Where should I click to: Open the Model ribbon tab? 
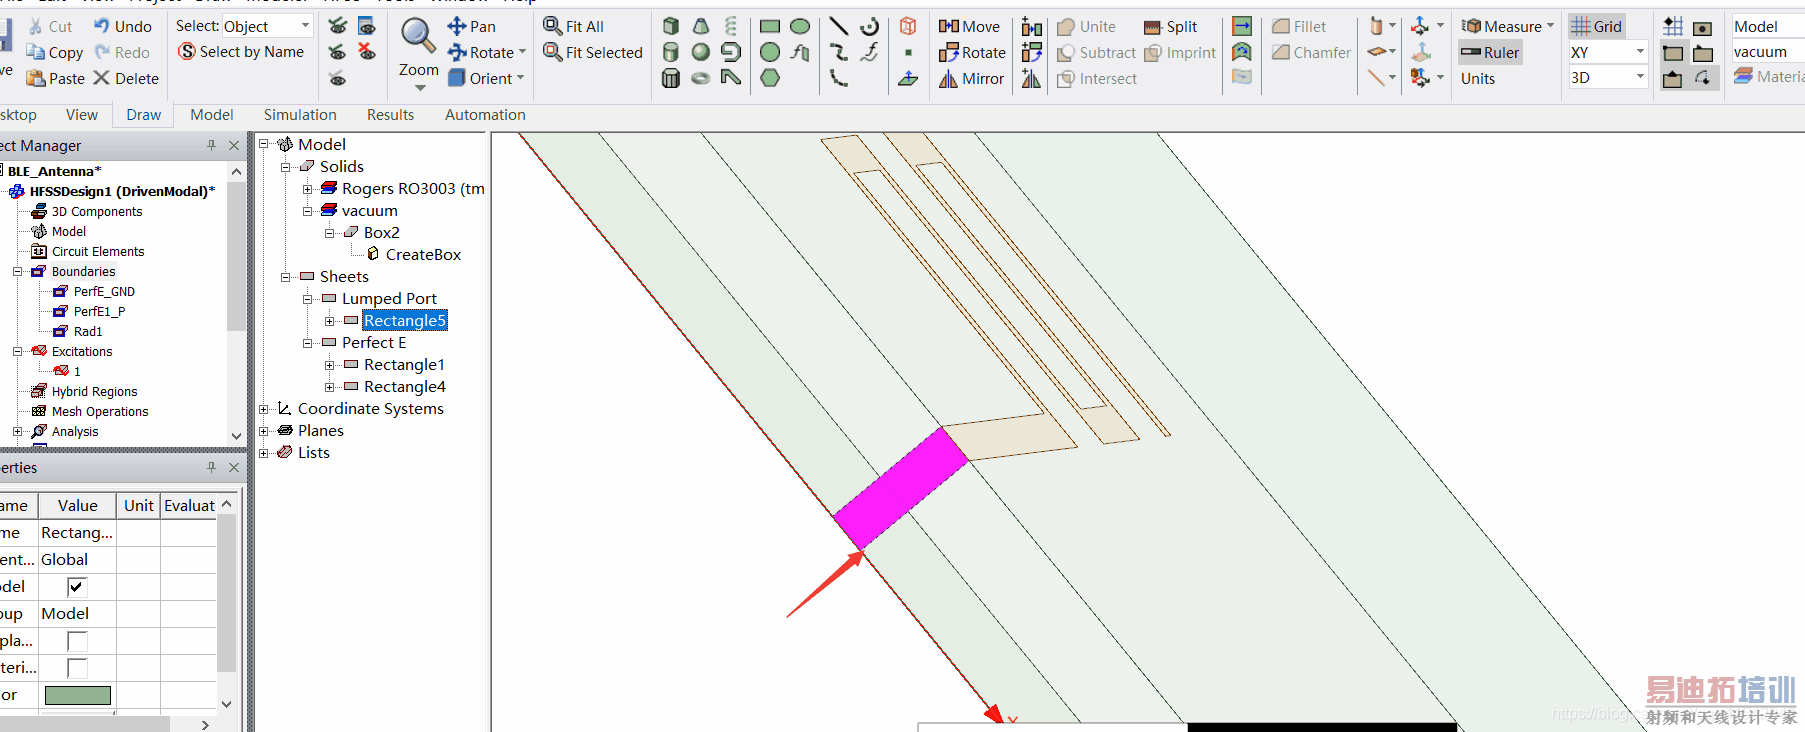tap(212, 115)
